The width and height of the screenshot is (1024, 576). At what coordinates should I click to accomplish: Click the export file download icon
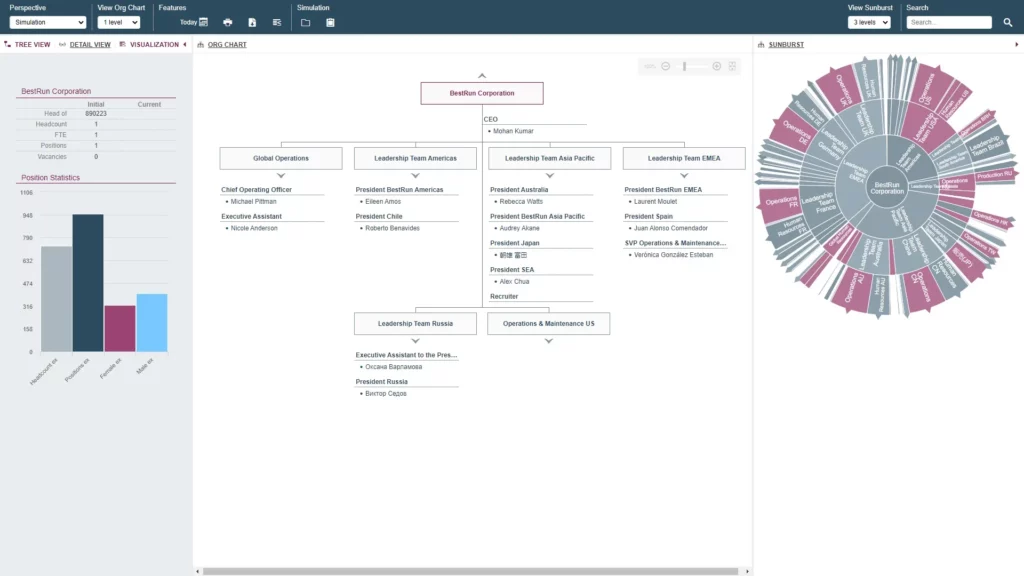[x=252, y=22]
